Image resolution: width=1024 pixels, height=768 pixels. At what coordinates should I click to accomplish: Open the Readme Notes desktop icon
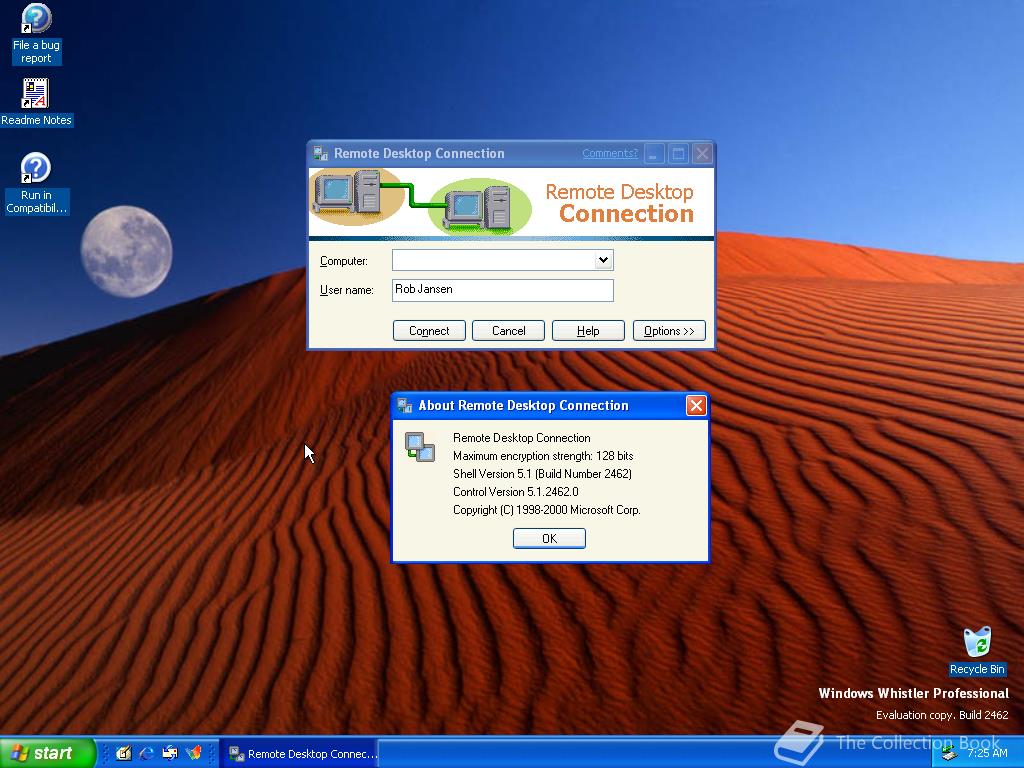(36, 103)
